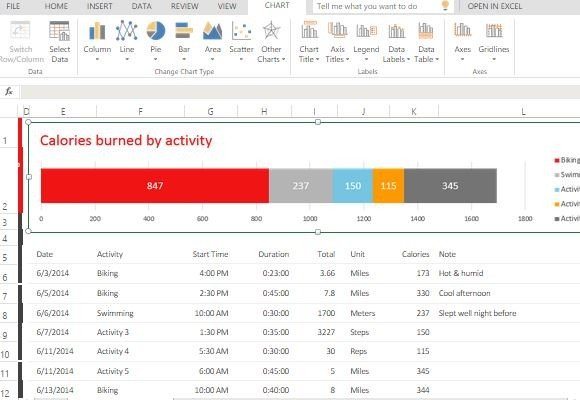
Task: Open the FILE tab
Action: pos(13,6)
